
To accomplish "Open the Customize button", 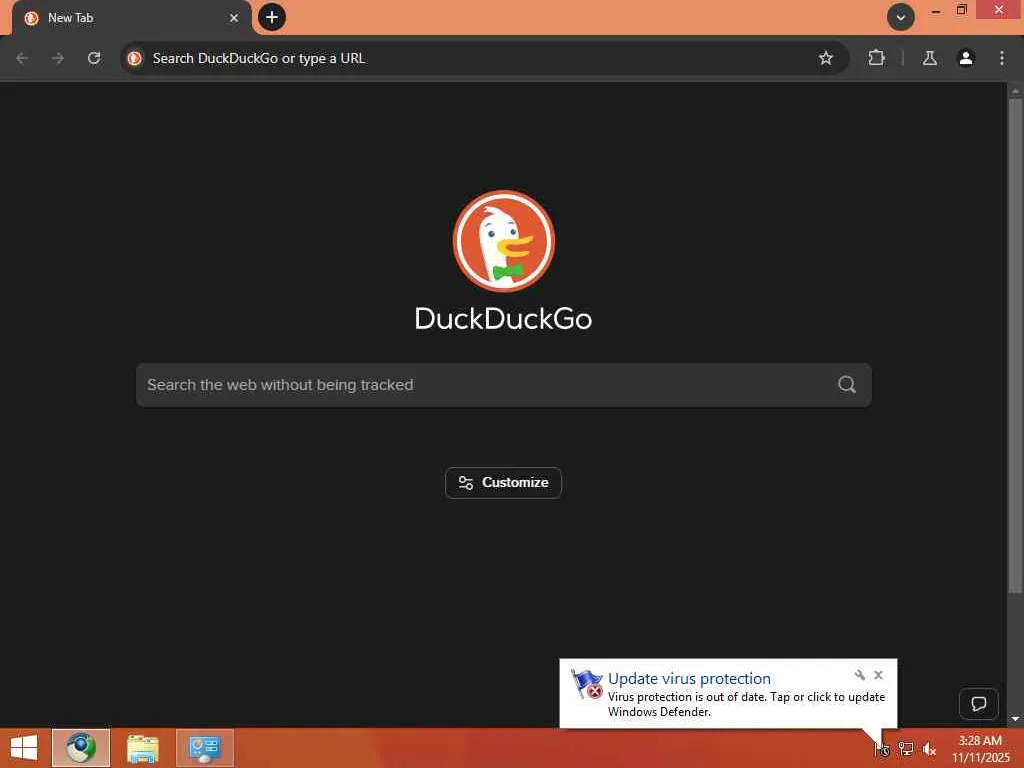I will (x=503, y=483).
